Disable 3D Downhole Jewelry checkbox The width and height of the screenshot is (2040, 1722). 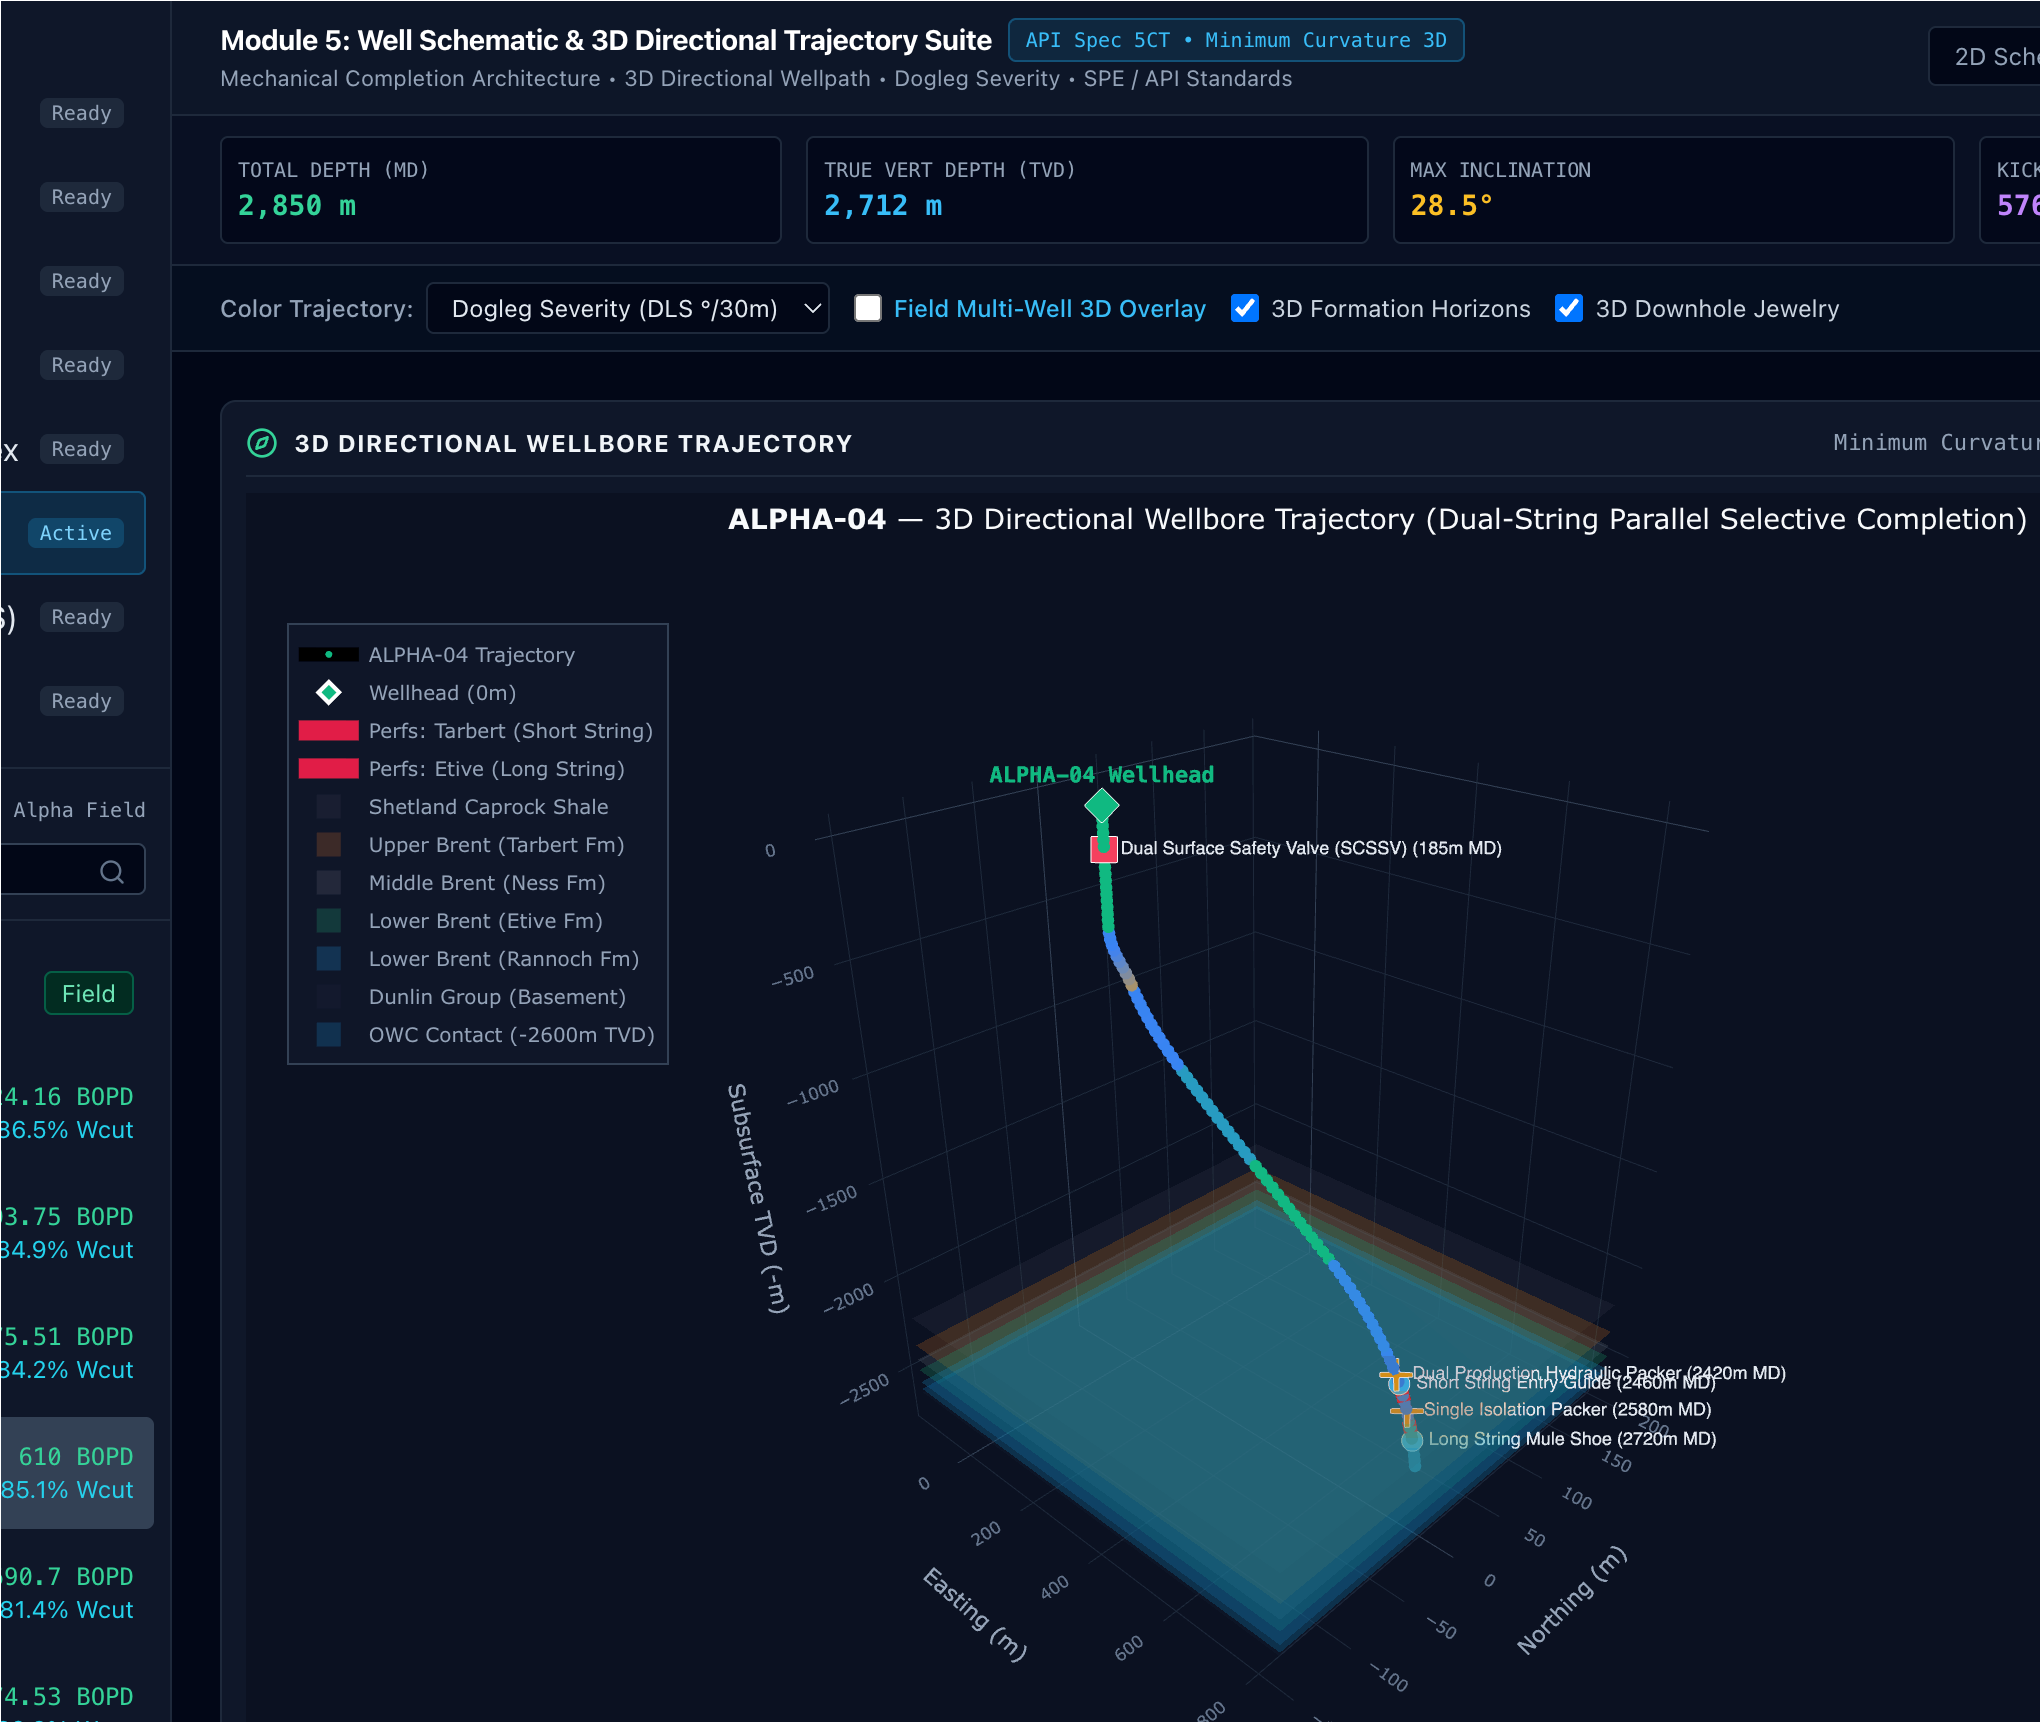coord(1569,308)
